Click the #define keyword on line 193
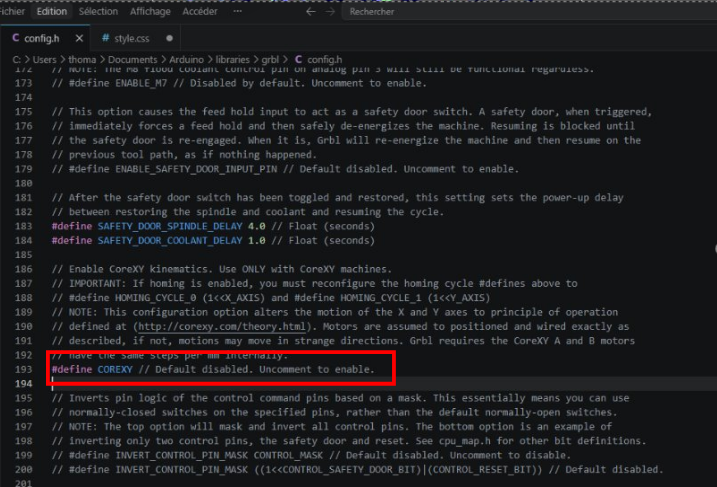 [x=72, y=369]
